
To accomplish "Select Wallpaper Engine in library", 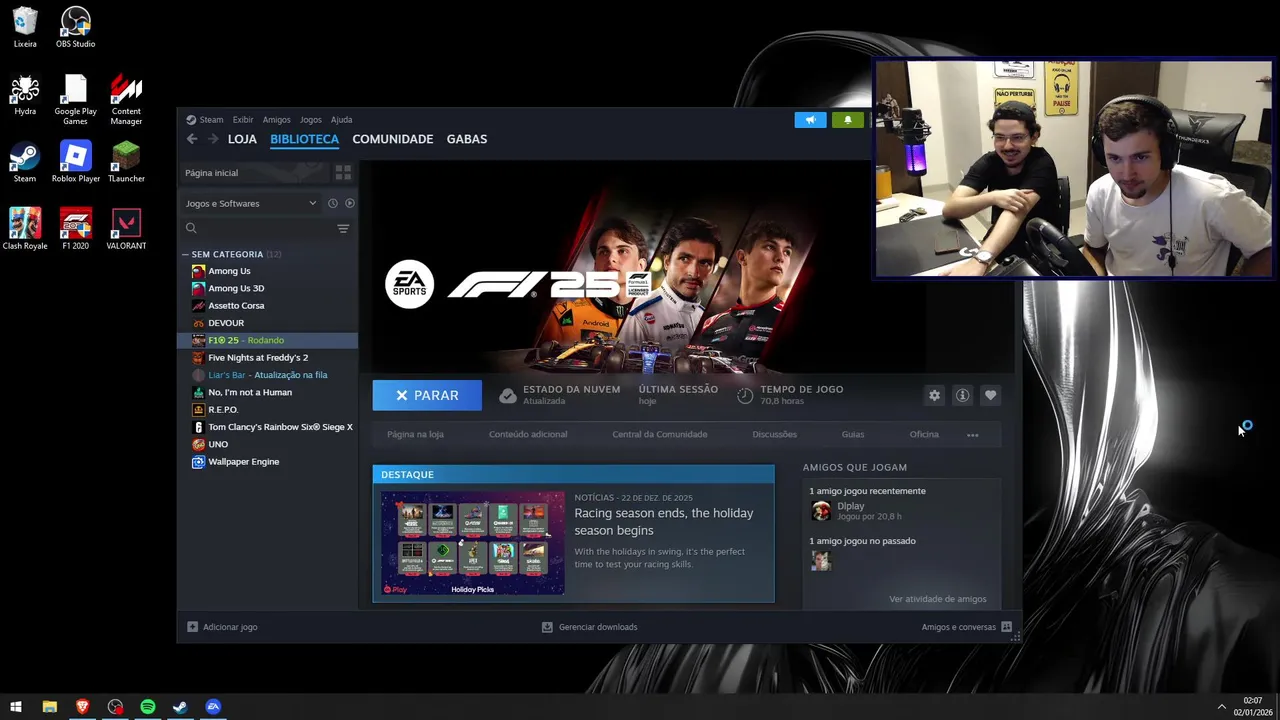I will (x=268, y=462).
